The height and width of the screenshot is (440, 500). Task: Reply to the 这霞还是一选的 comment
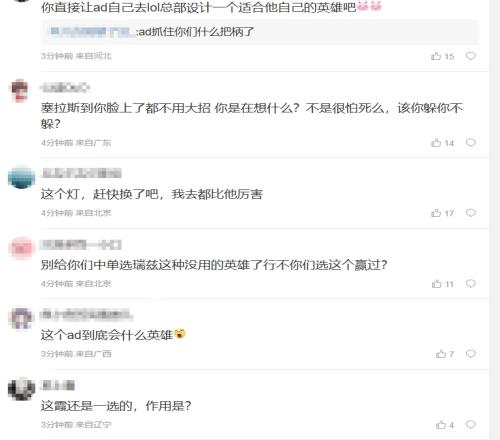point(471,424)
